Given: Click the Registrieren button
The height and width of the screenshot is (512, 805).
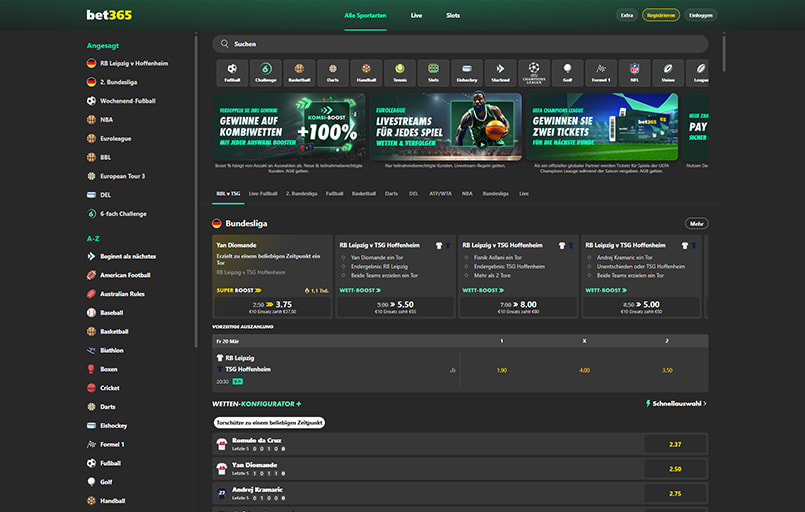Looking at the screenshot, I should tap(661, 15).
